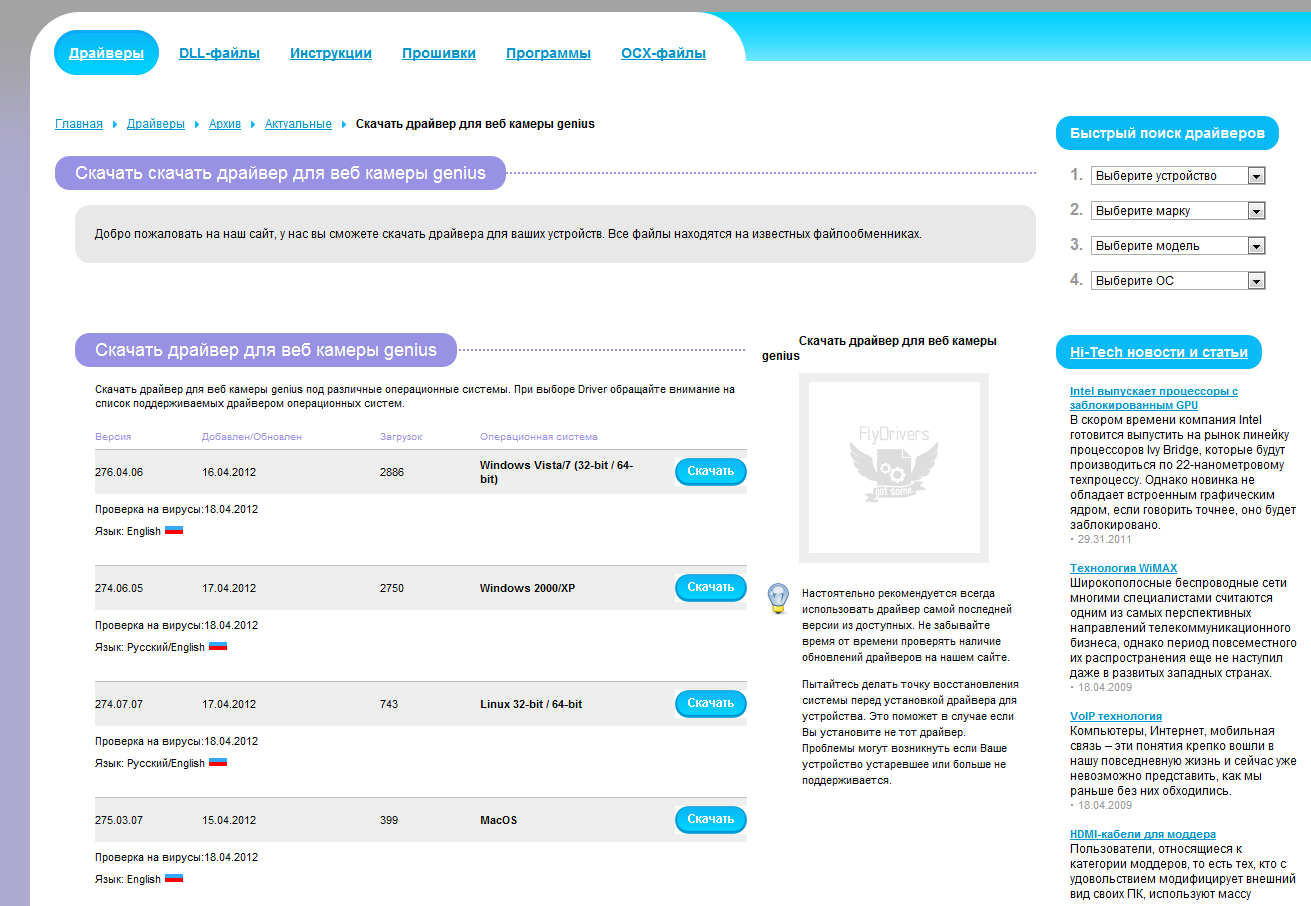Screen dimensions: 1311x906
Task: Expand the Выберите марку dropdown
Action: [1178, 210]
